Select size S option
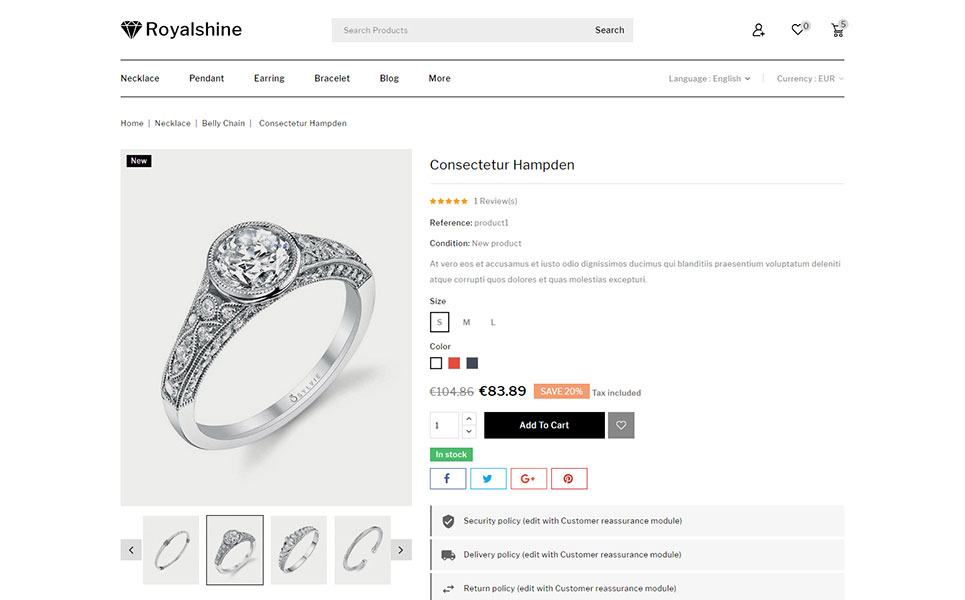This screenshot has height=600, width=965. (x=439, y=322)
